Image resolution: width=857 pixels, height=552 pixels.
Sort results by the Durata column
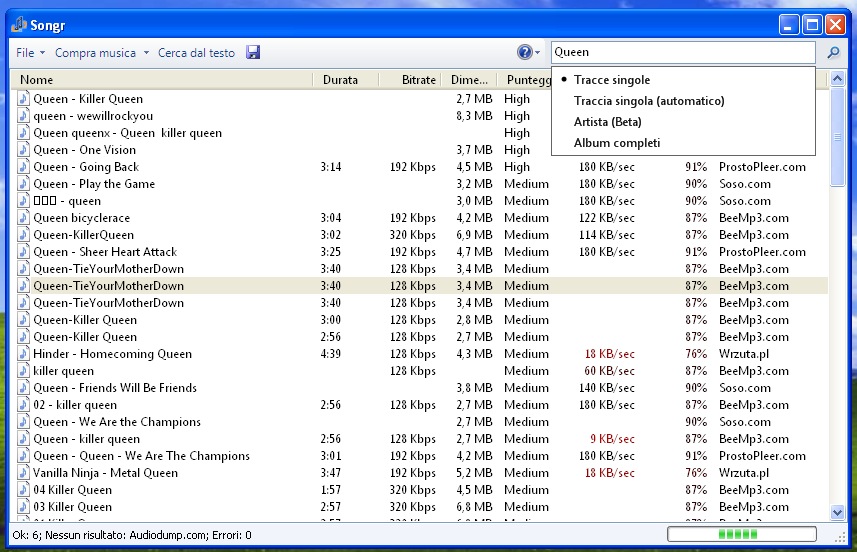click(340, 80)
